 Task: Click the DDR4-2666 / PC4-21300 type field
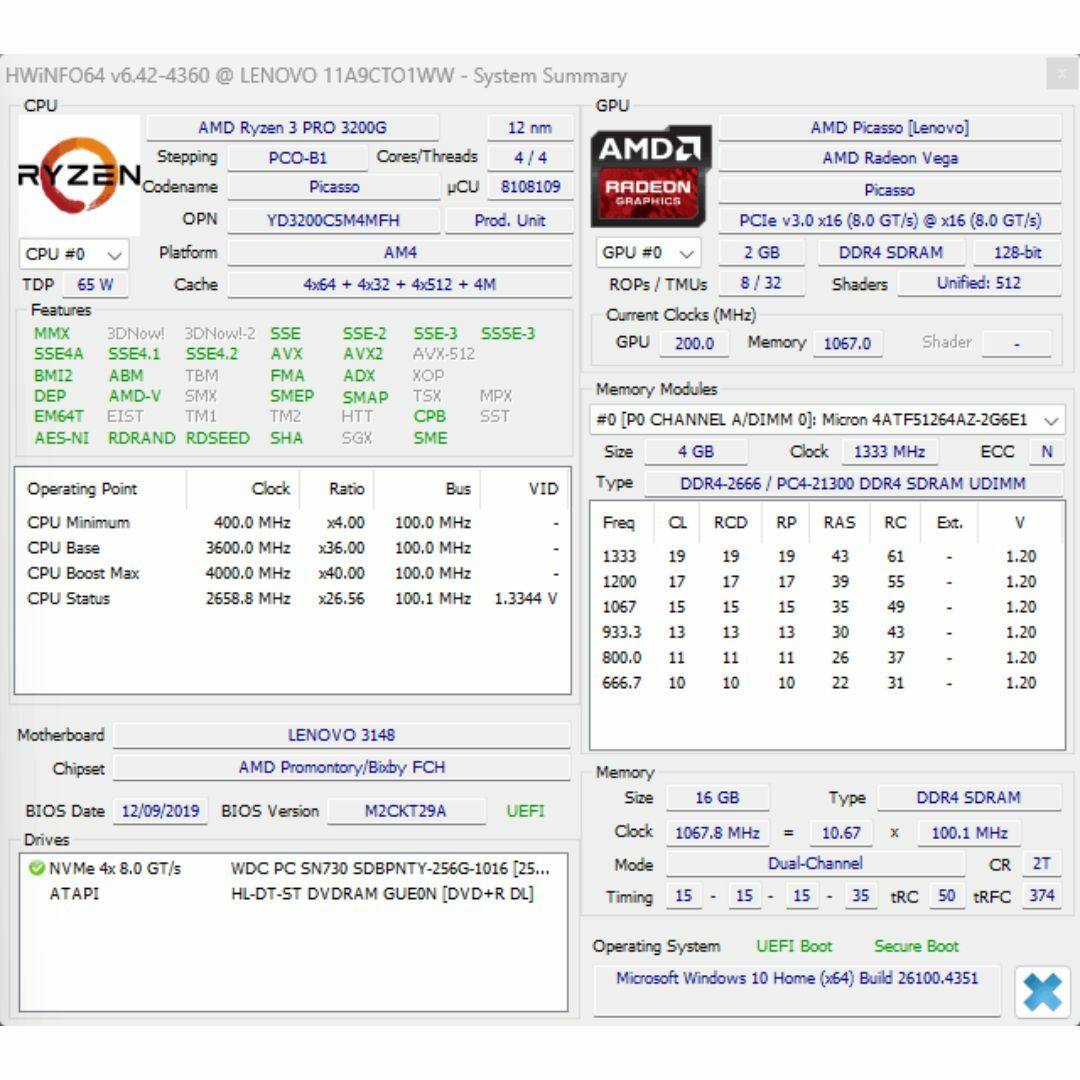(x=853, y=484)
